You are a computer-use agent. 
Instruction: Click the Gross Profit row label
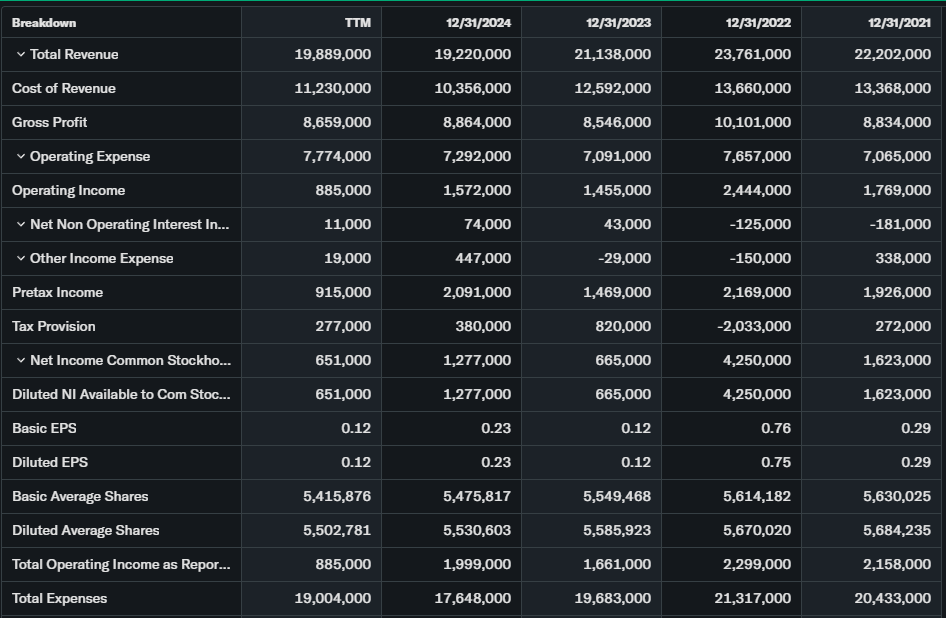pyautogui.click(x=50, y=123)
